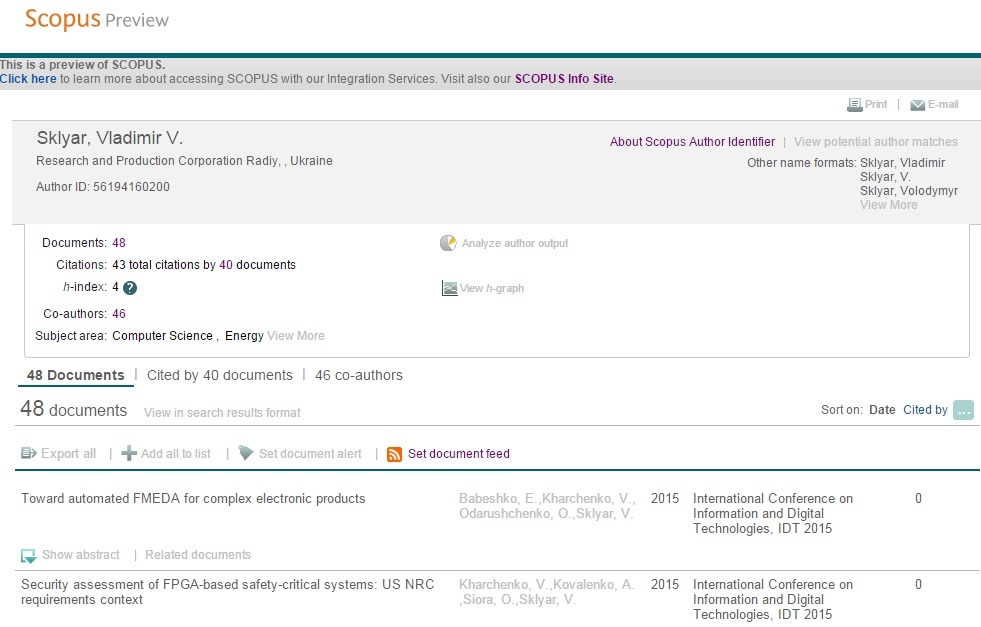
Task: Click the Export all arrow icon
Action: pyautogui.click(x=29, y=453)
